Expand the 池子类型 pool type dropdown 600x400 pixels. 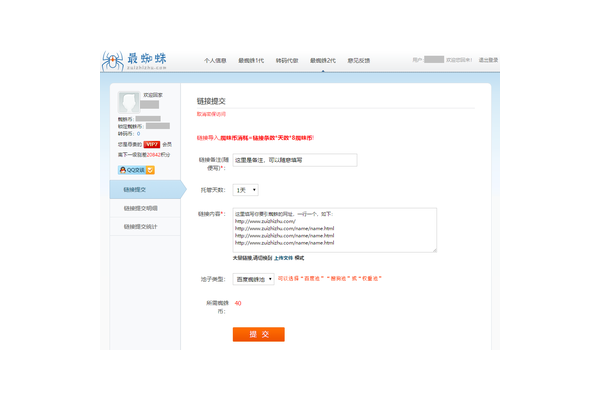coord(253,279)
